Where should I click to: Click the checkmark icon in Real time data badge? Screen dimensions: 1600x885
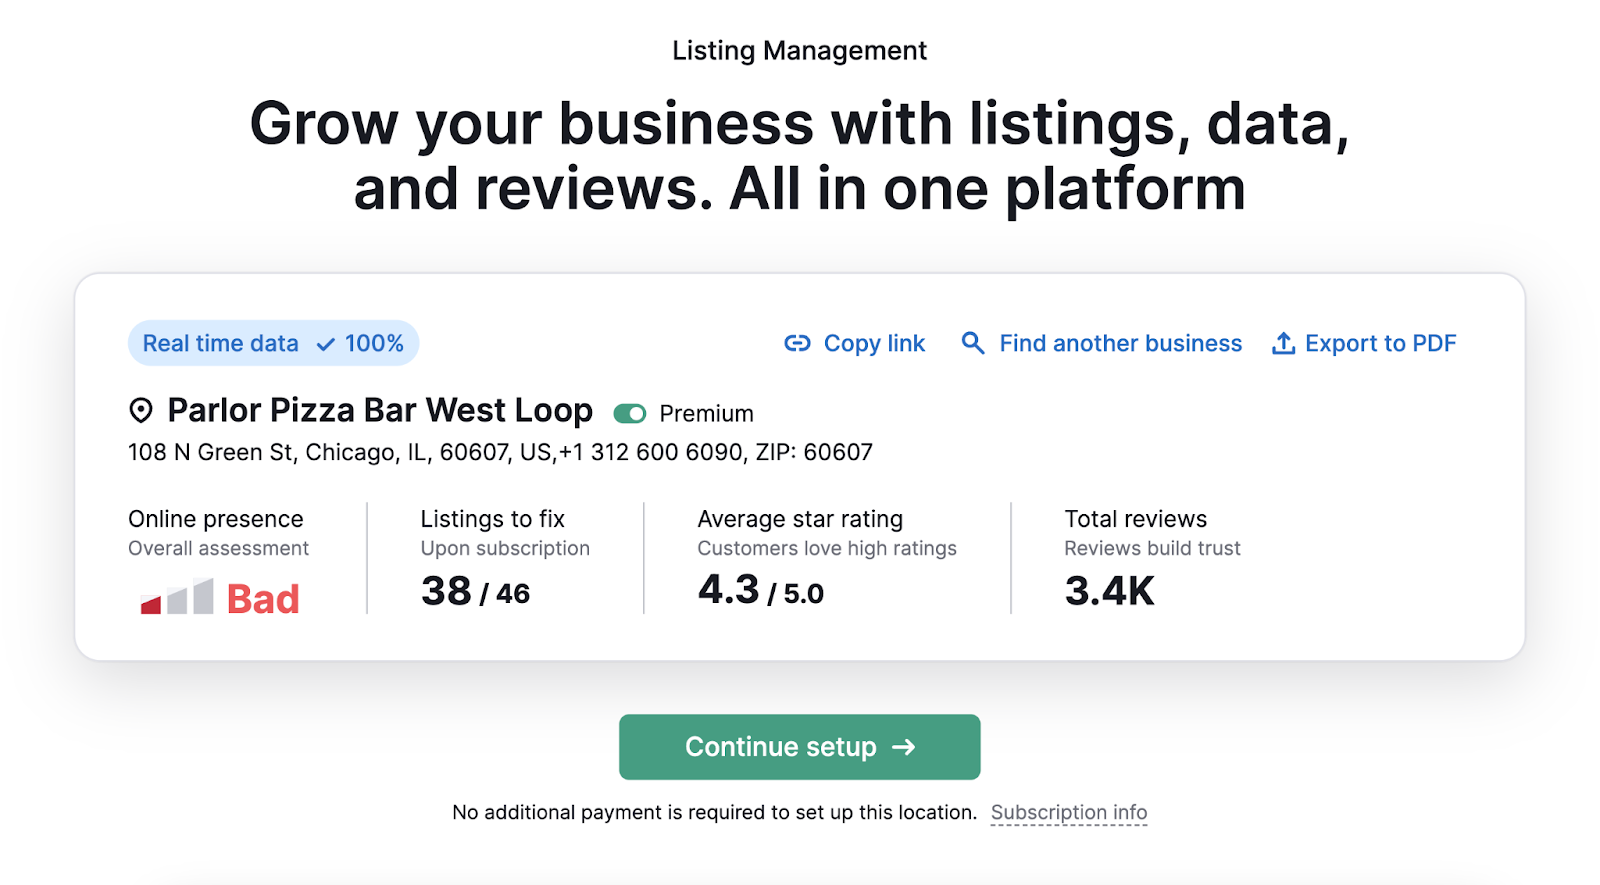point(326,345)
